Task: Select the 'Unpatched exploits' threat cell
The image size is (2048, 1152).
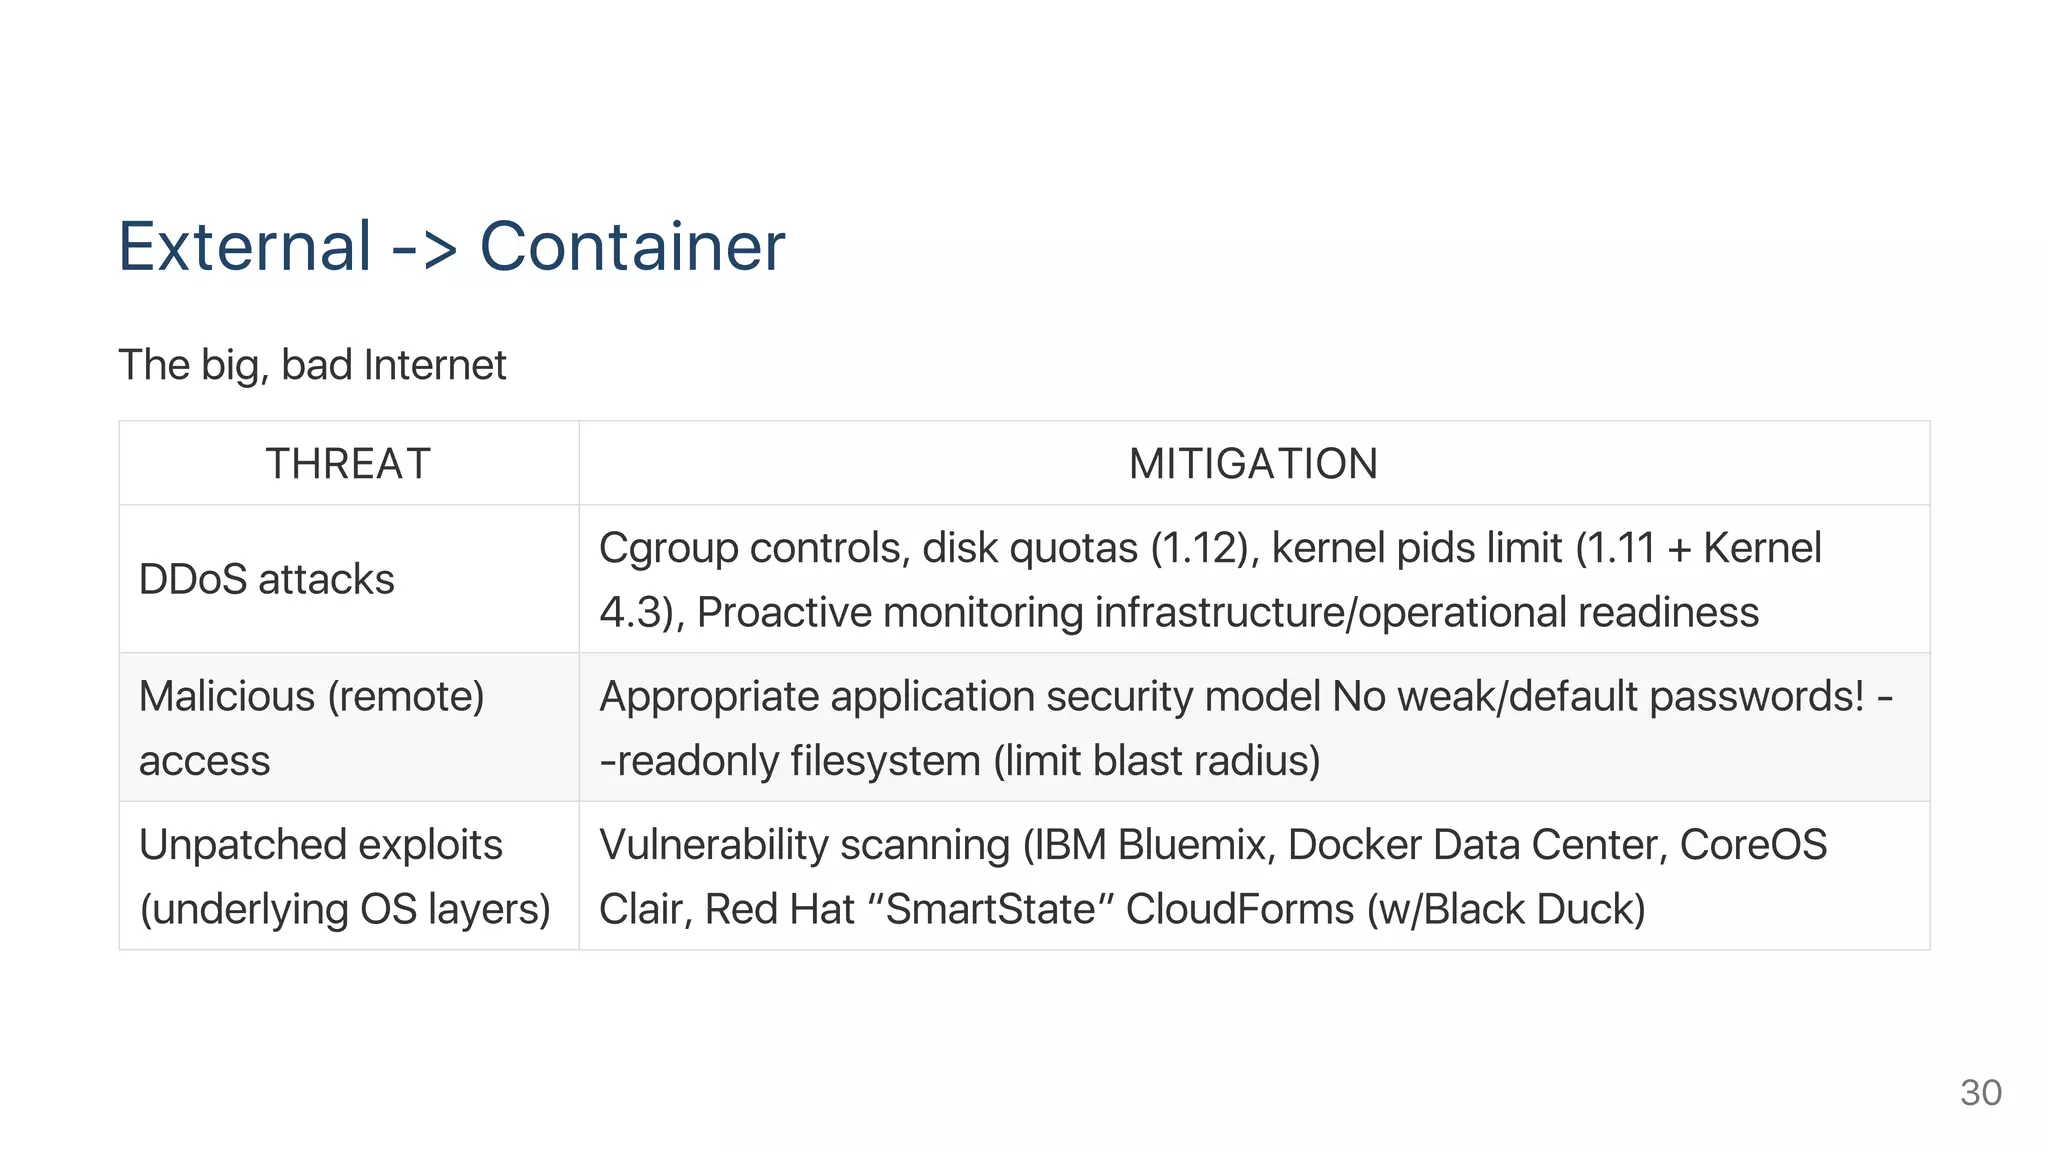Action: (x=320, y=846)
